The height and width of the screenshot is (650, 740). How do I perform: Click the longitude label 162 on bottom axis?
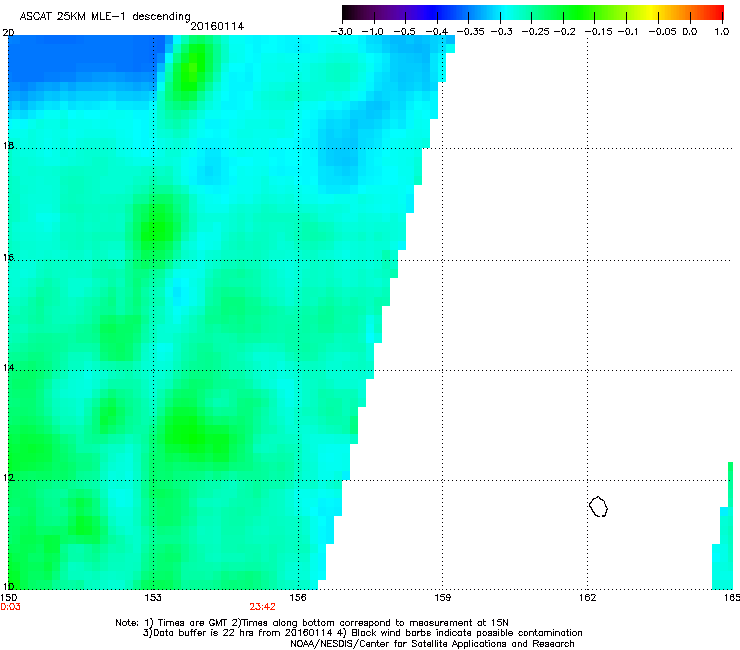588,598
